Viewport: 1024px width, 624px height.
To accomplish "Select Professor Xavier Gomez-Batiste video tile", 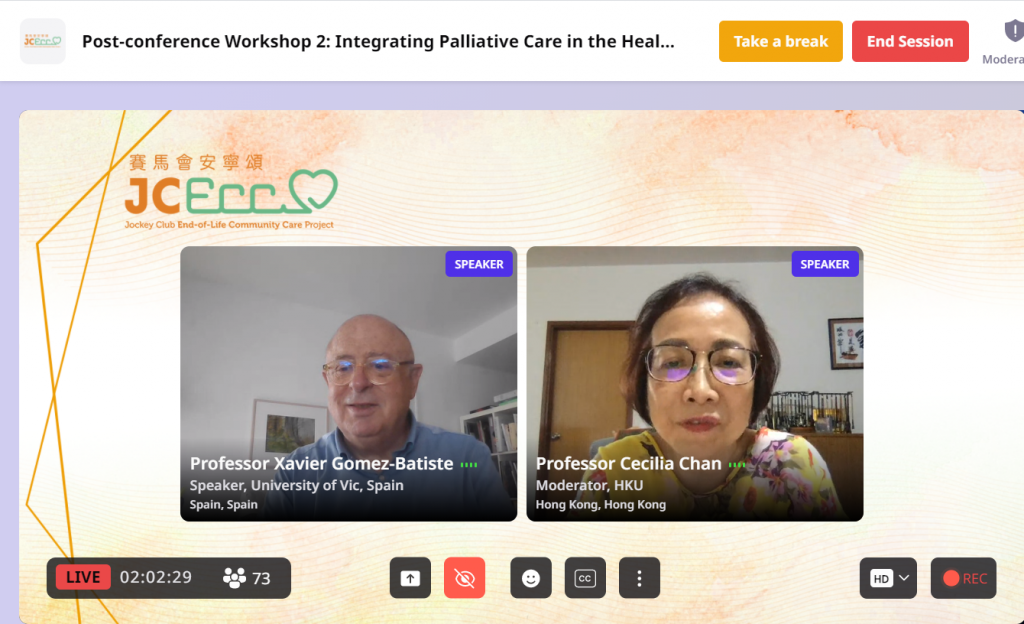I will coord(349,384).
